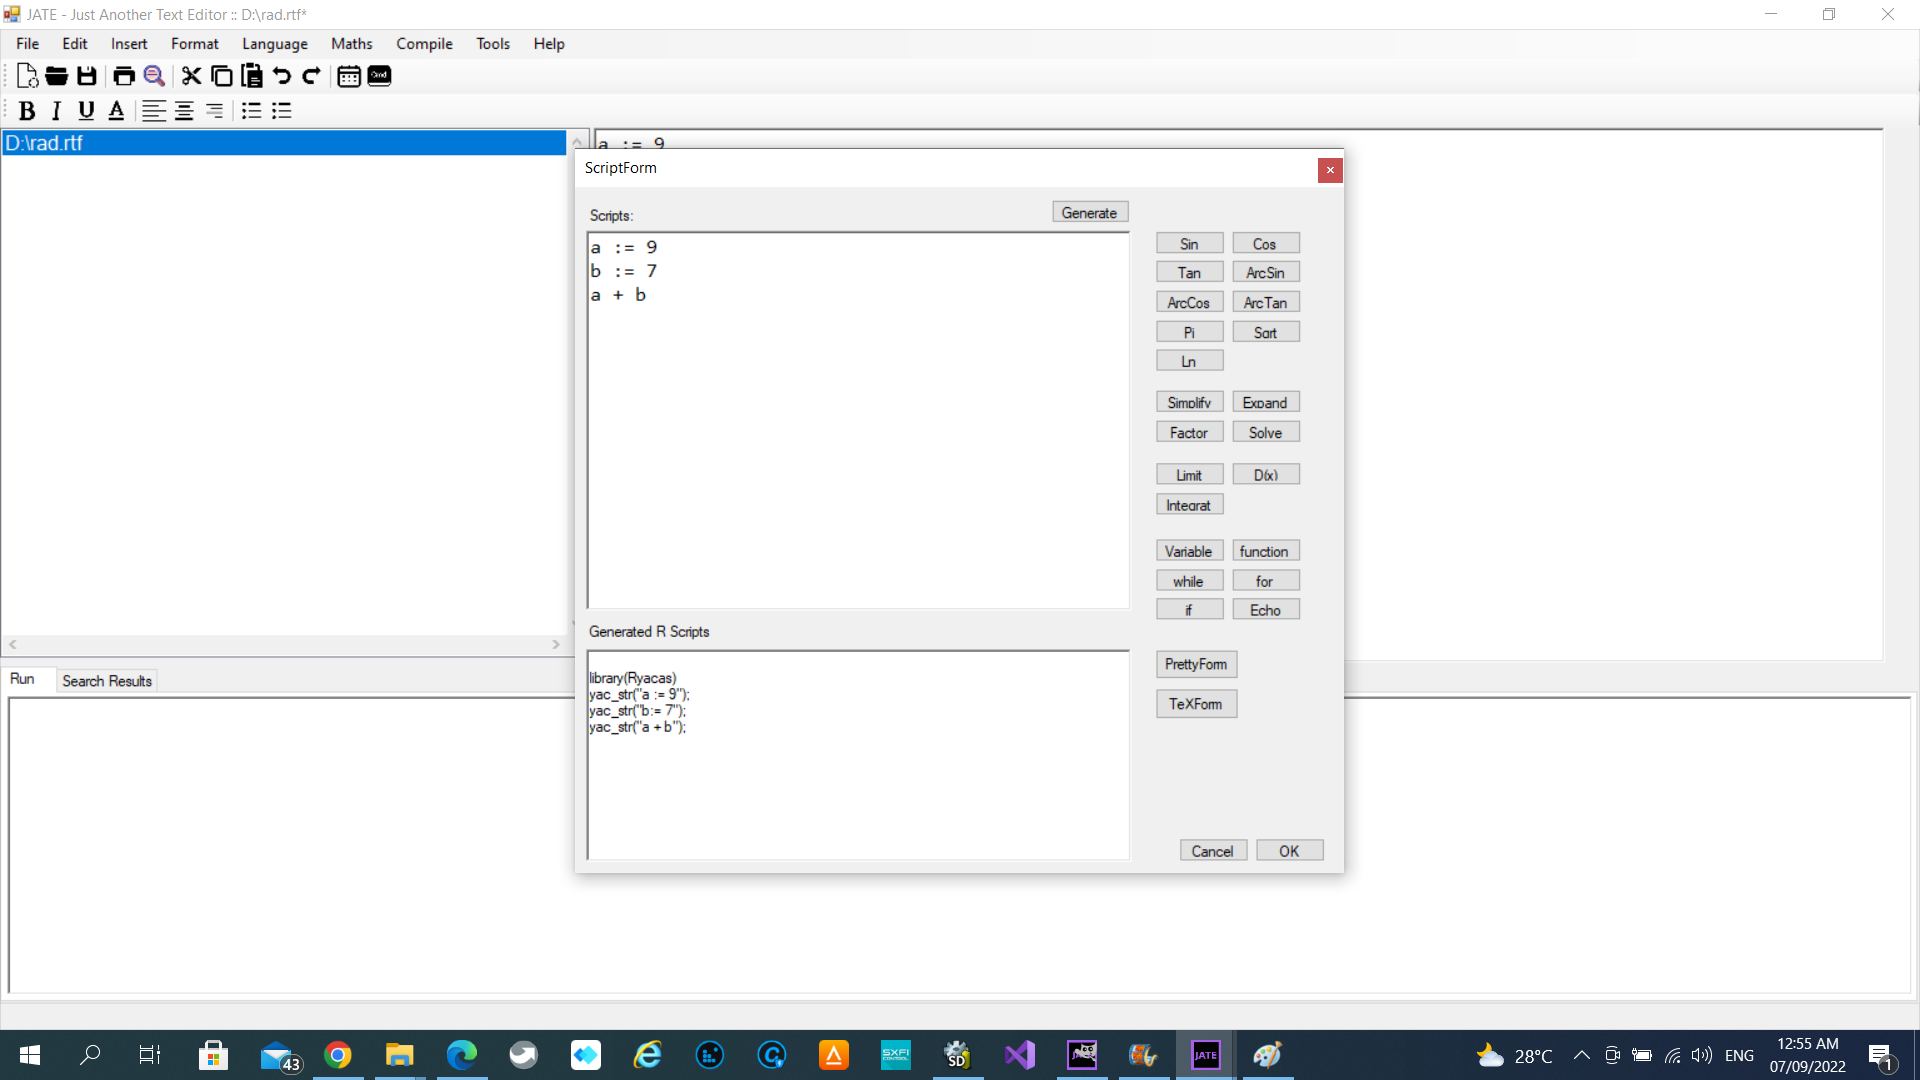Switch to Search Results tab
1920x1080 pixels.
[x=107, y=681]
